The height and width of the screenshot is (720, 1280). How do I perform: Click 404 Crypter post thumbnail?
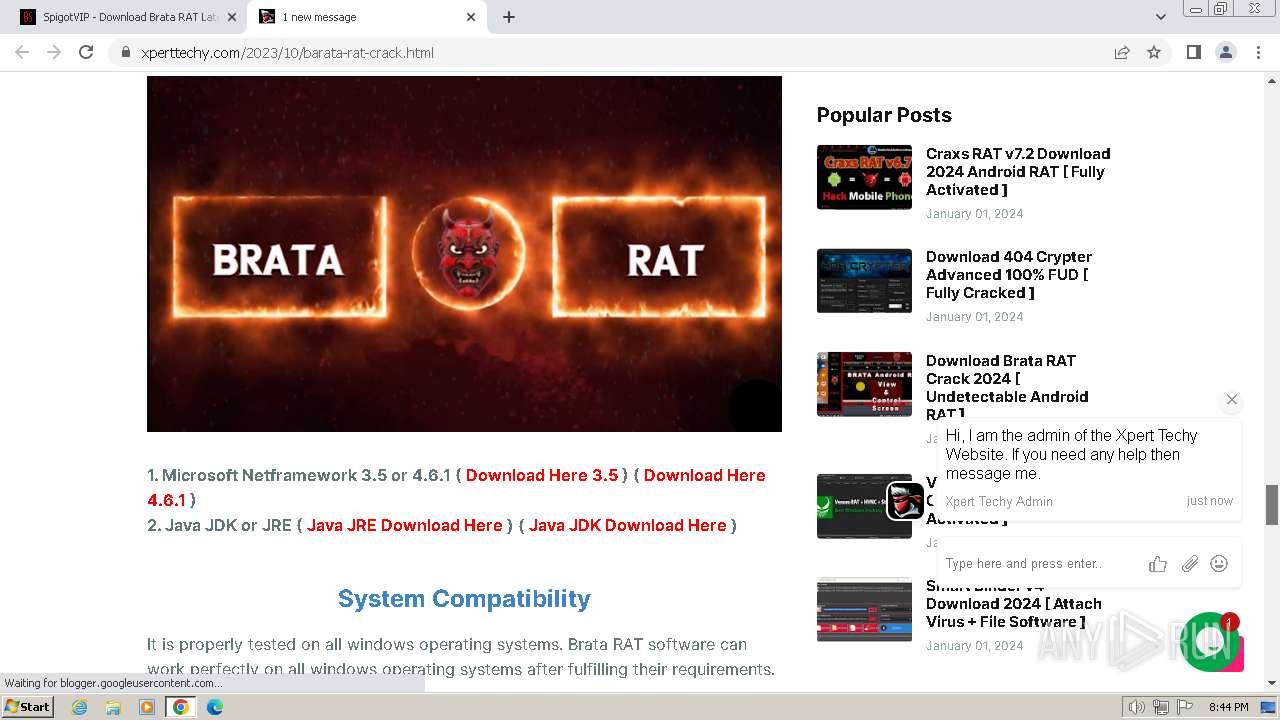tap(864, 280)
